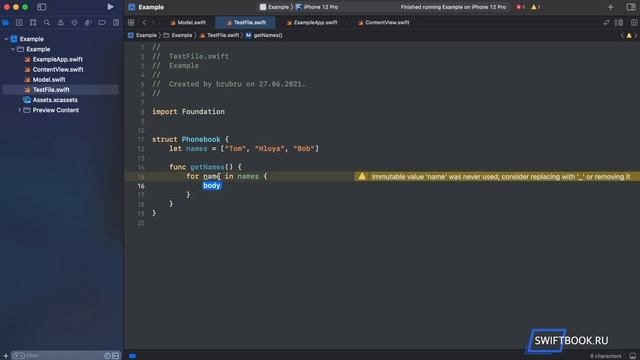Click the Example scheme selector
The image size is (640, 360).
point(274,7)
